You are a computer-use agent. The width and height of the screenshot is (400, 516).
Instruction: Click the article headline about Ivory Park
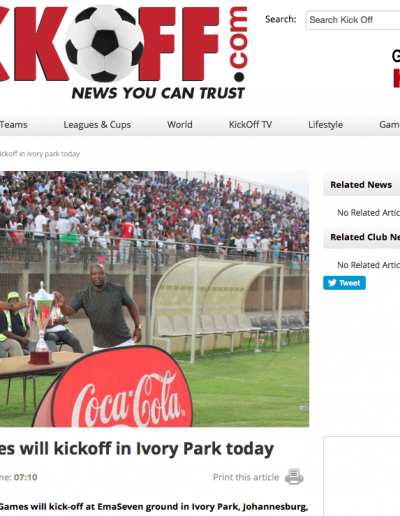click(137, 449)
